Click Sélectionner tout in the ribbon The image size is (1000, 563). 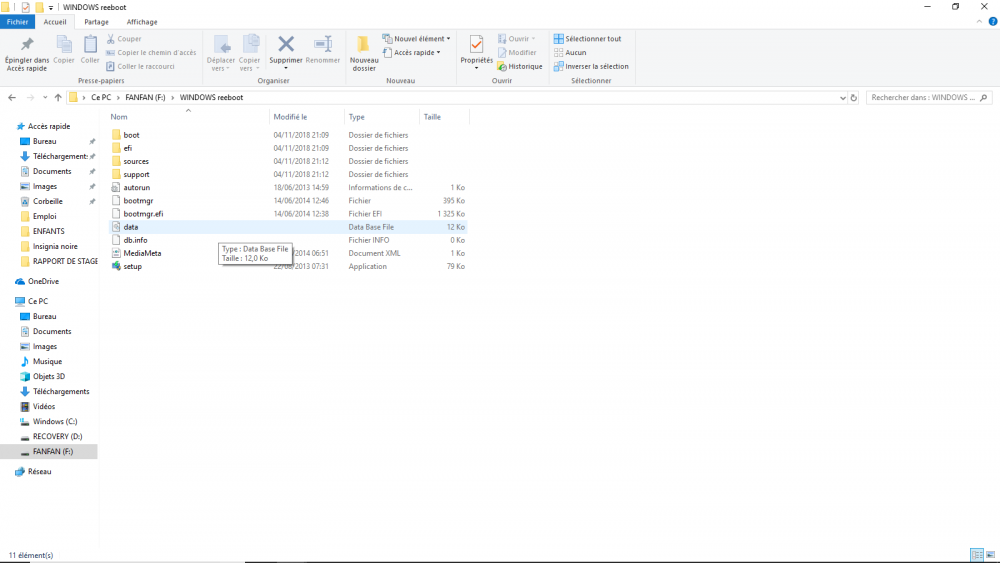pos(587,39)
